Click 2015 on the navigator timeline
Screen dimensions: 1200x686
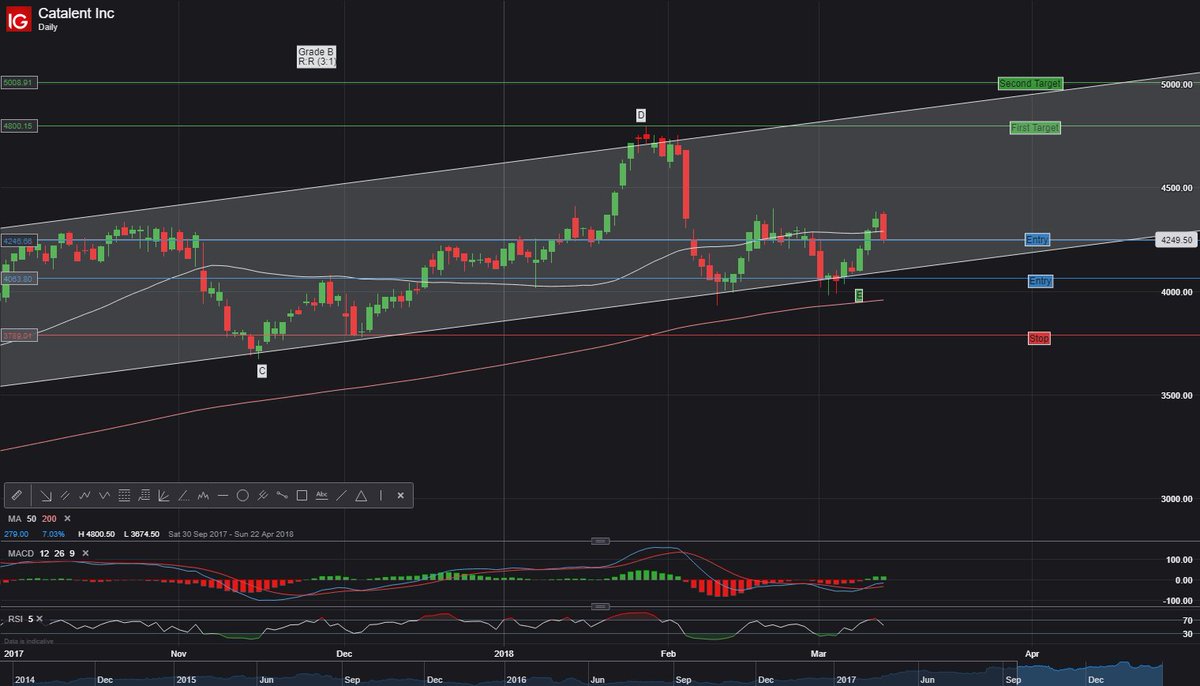point(186,680)
